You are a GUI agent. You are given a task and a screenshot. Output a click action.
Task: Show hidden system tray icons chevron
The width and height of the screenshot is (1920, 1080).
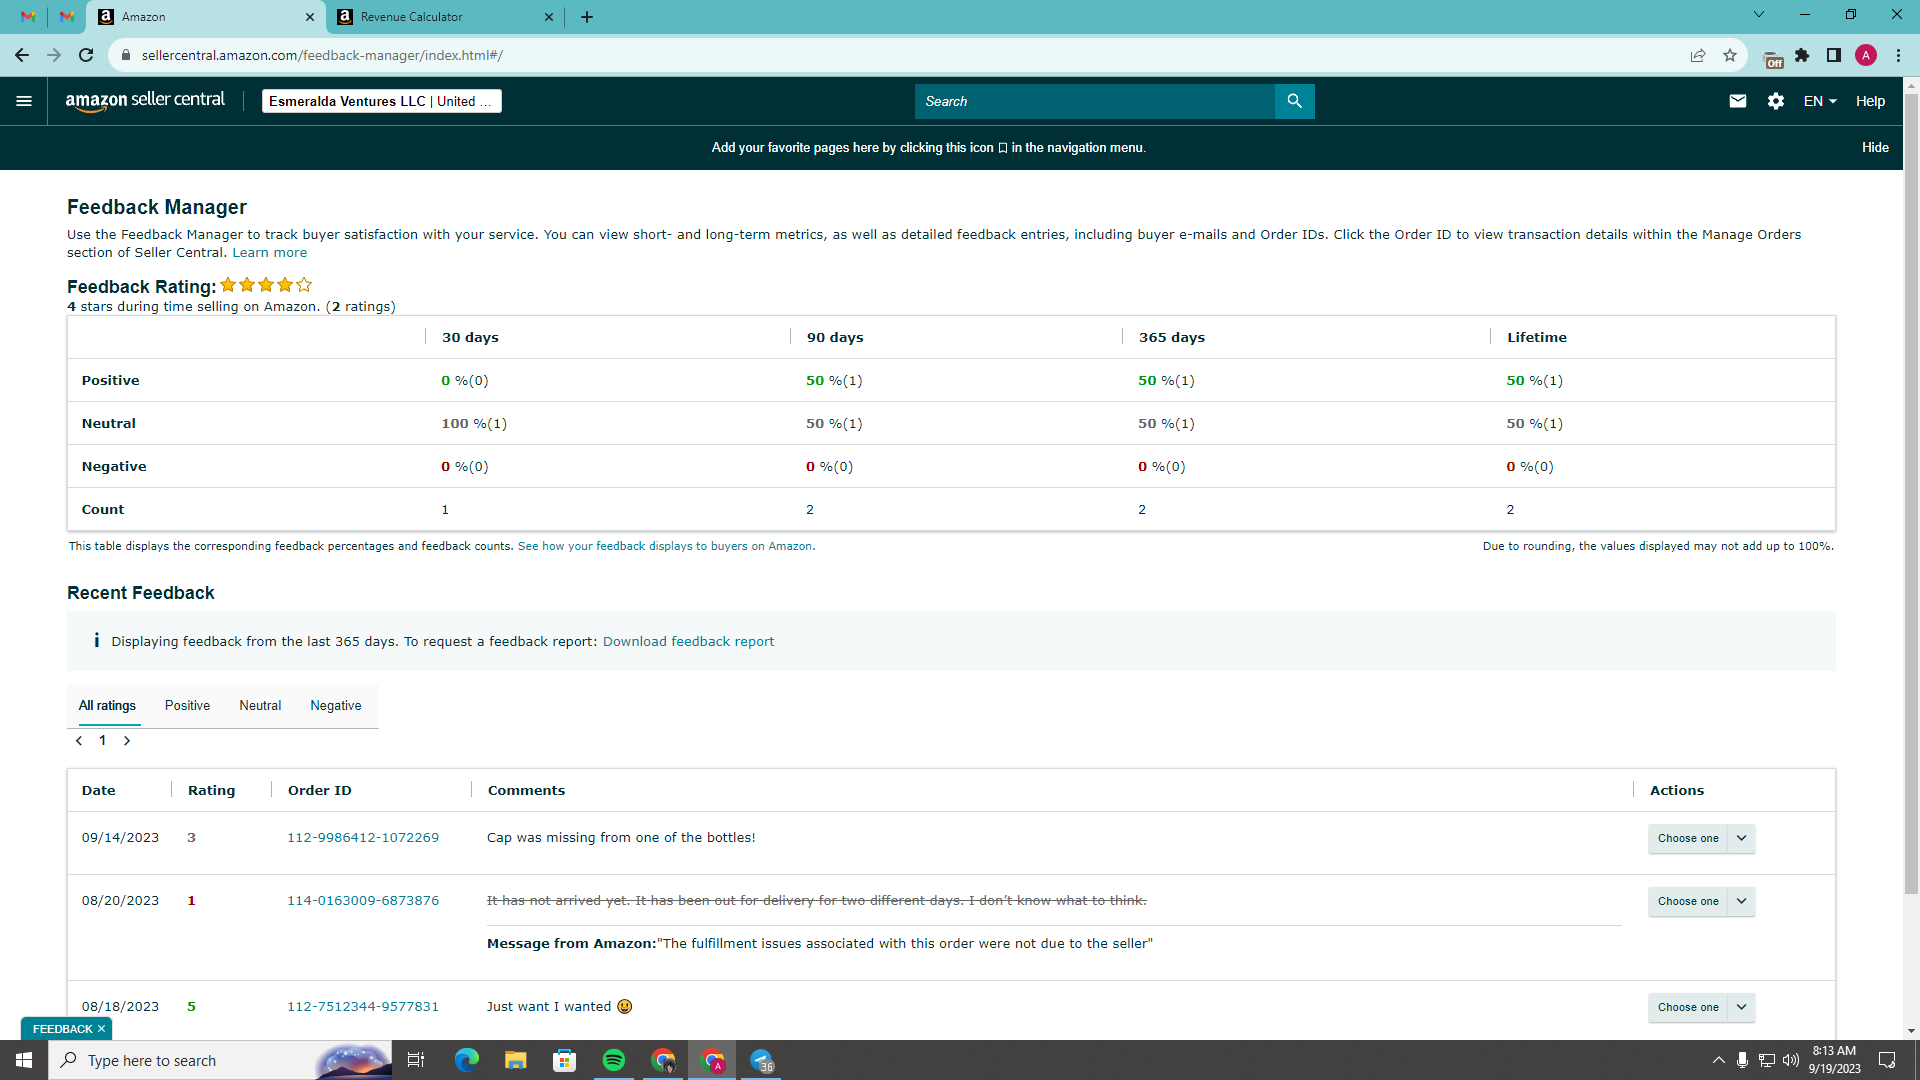(x=1718, y=1060)
